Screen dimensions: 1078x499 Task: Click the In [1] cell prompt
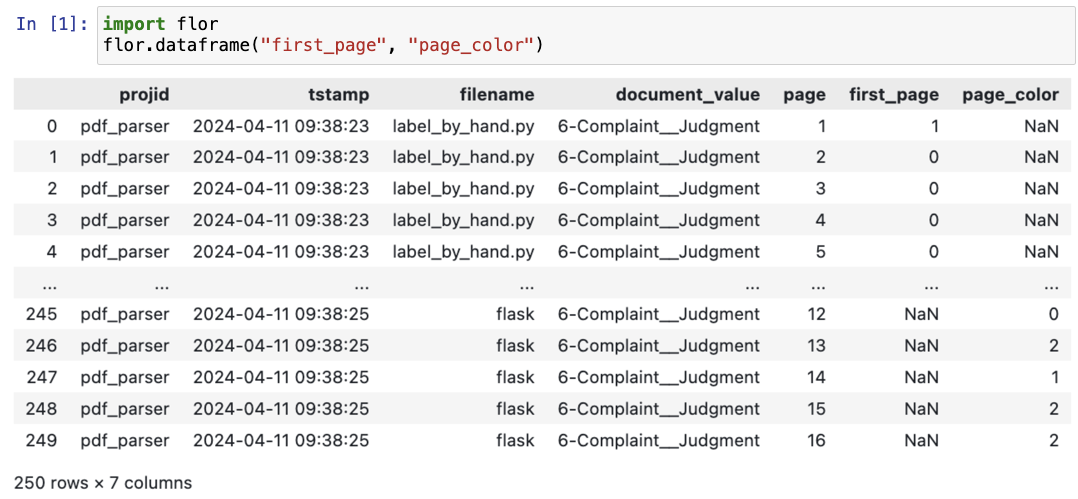(54, 23)
